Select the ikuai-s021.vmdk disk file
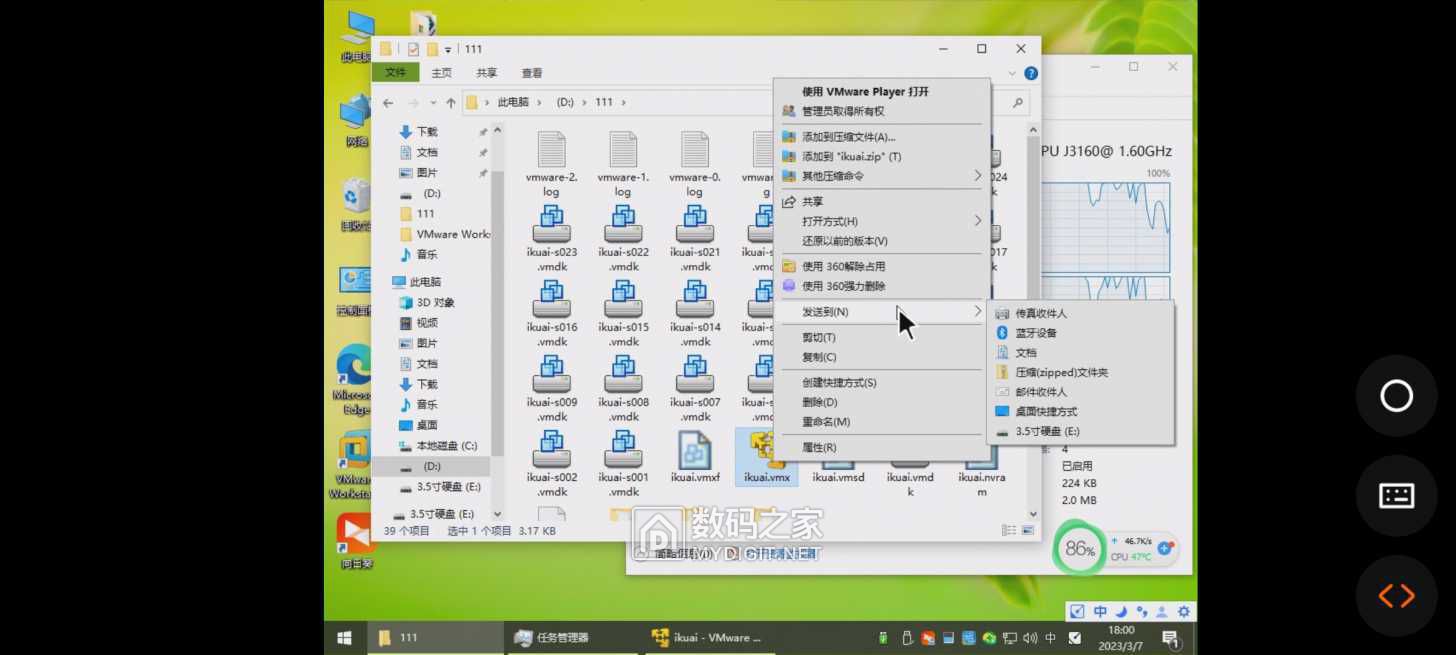Viewport: 1456px width, 655px height. (x=695, y=238)
